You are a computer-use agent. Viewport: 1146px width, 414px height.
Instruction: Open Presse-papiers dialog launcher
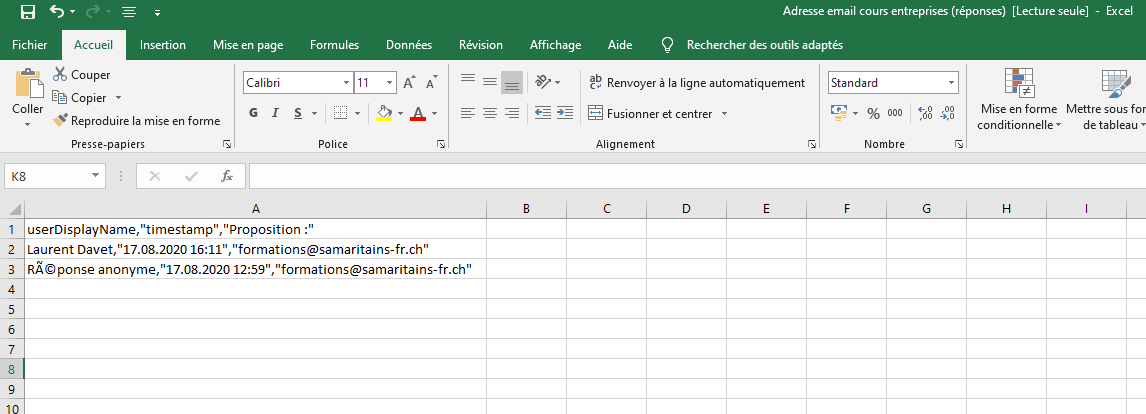pyautogui.click(x=227, y=144)
